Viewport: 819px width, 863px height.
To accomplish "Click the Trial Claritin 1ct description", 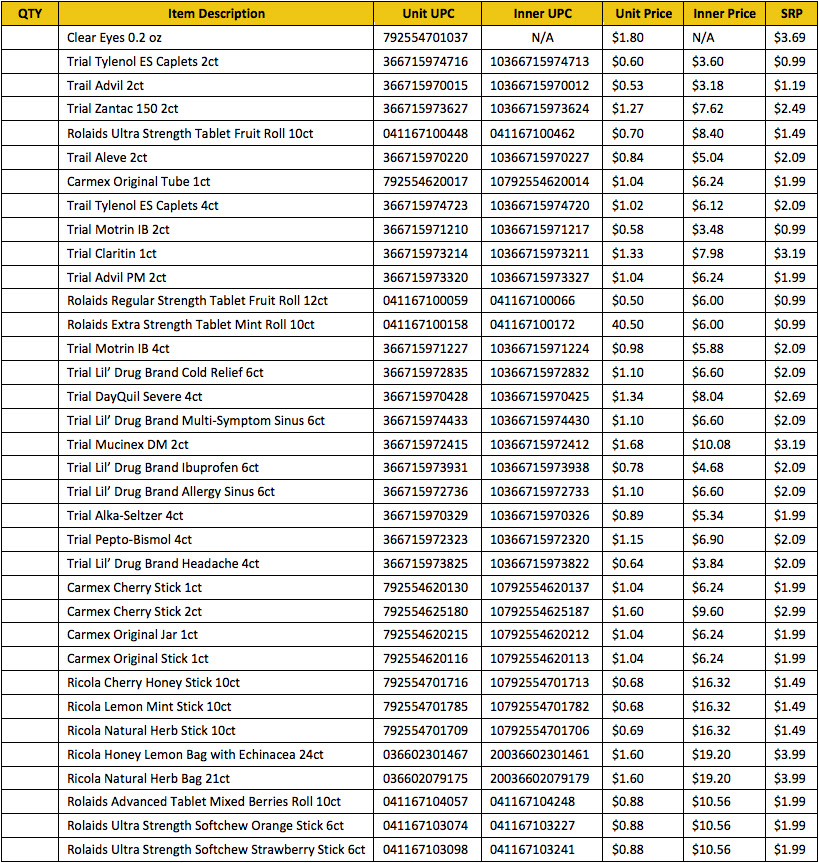I will click(x=112, y=254).
